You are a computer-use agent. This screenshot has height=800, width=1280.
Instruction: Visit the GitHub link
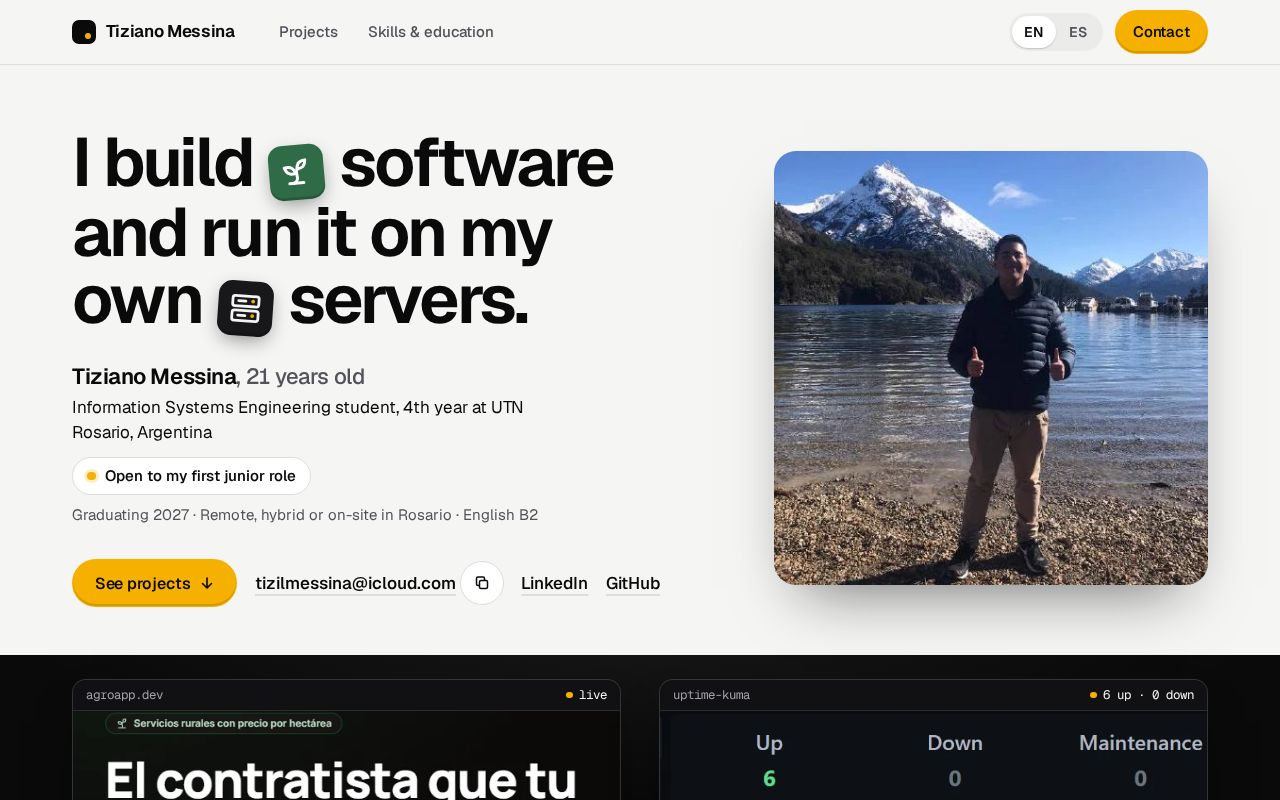pos(633,583)
